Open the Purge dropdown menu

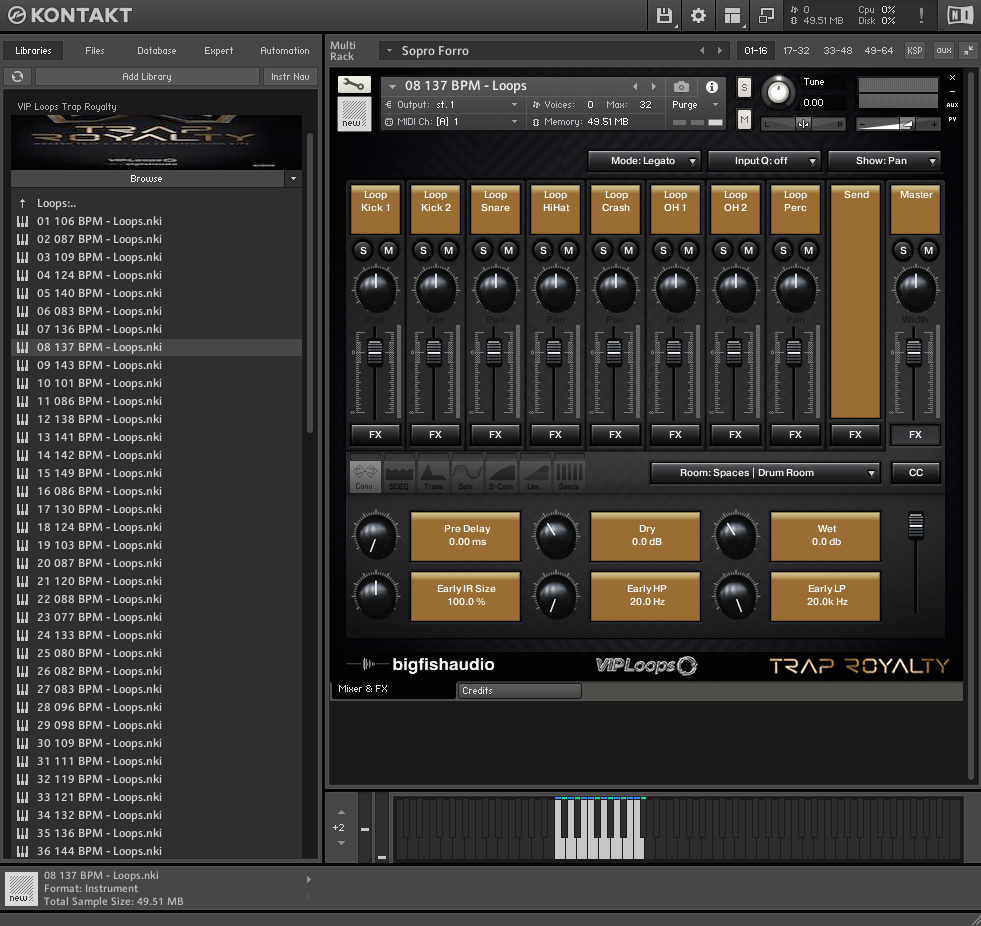click(x=696, y=104)
